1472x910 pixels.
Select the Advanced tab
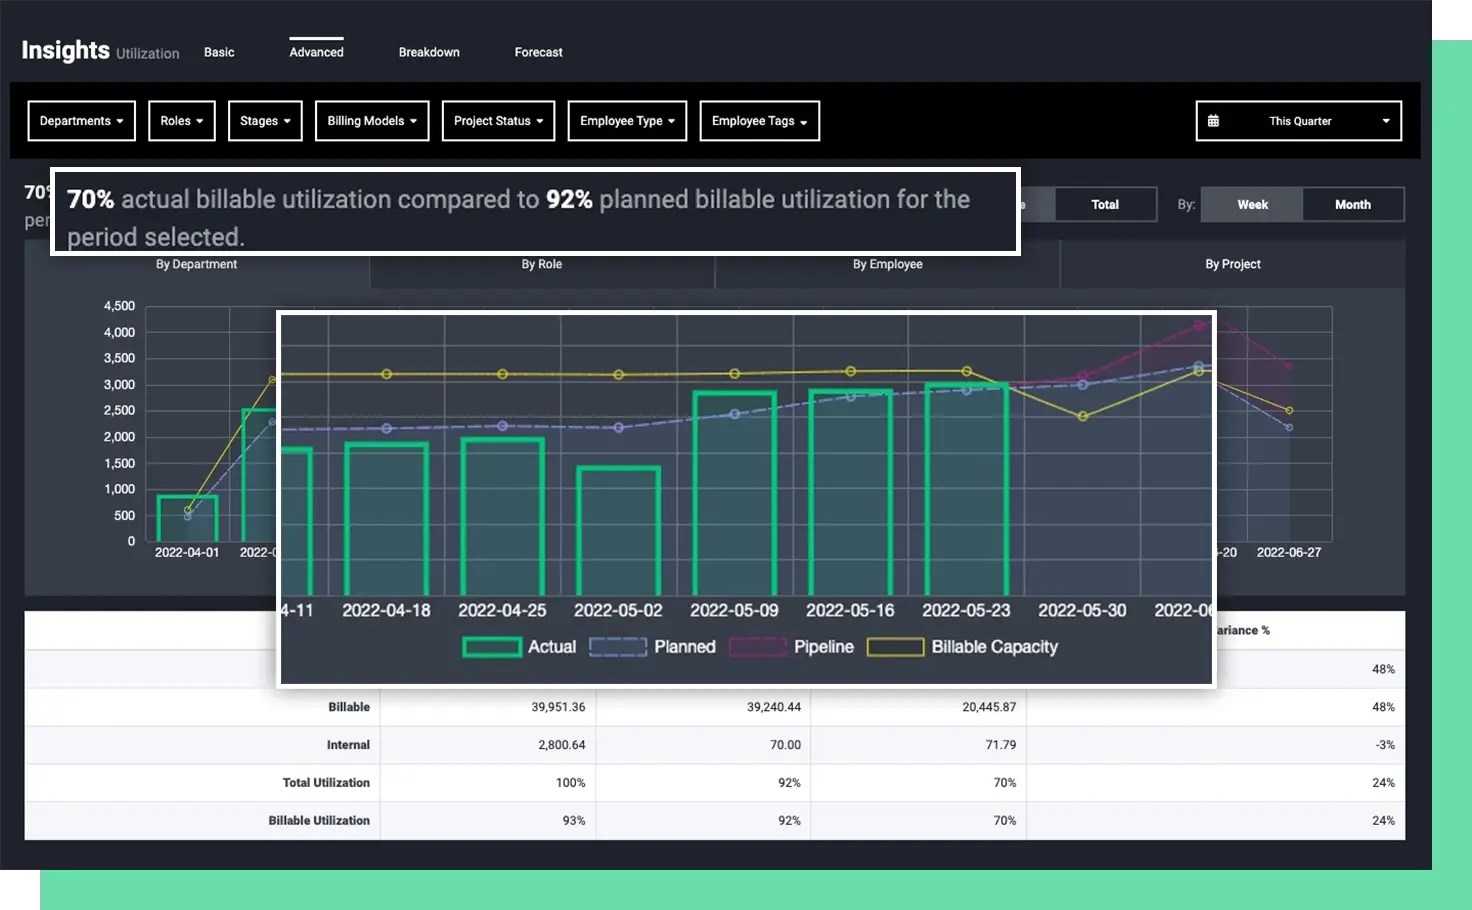tap(316, 52)
